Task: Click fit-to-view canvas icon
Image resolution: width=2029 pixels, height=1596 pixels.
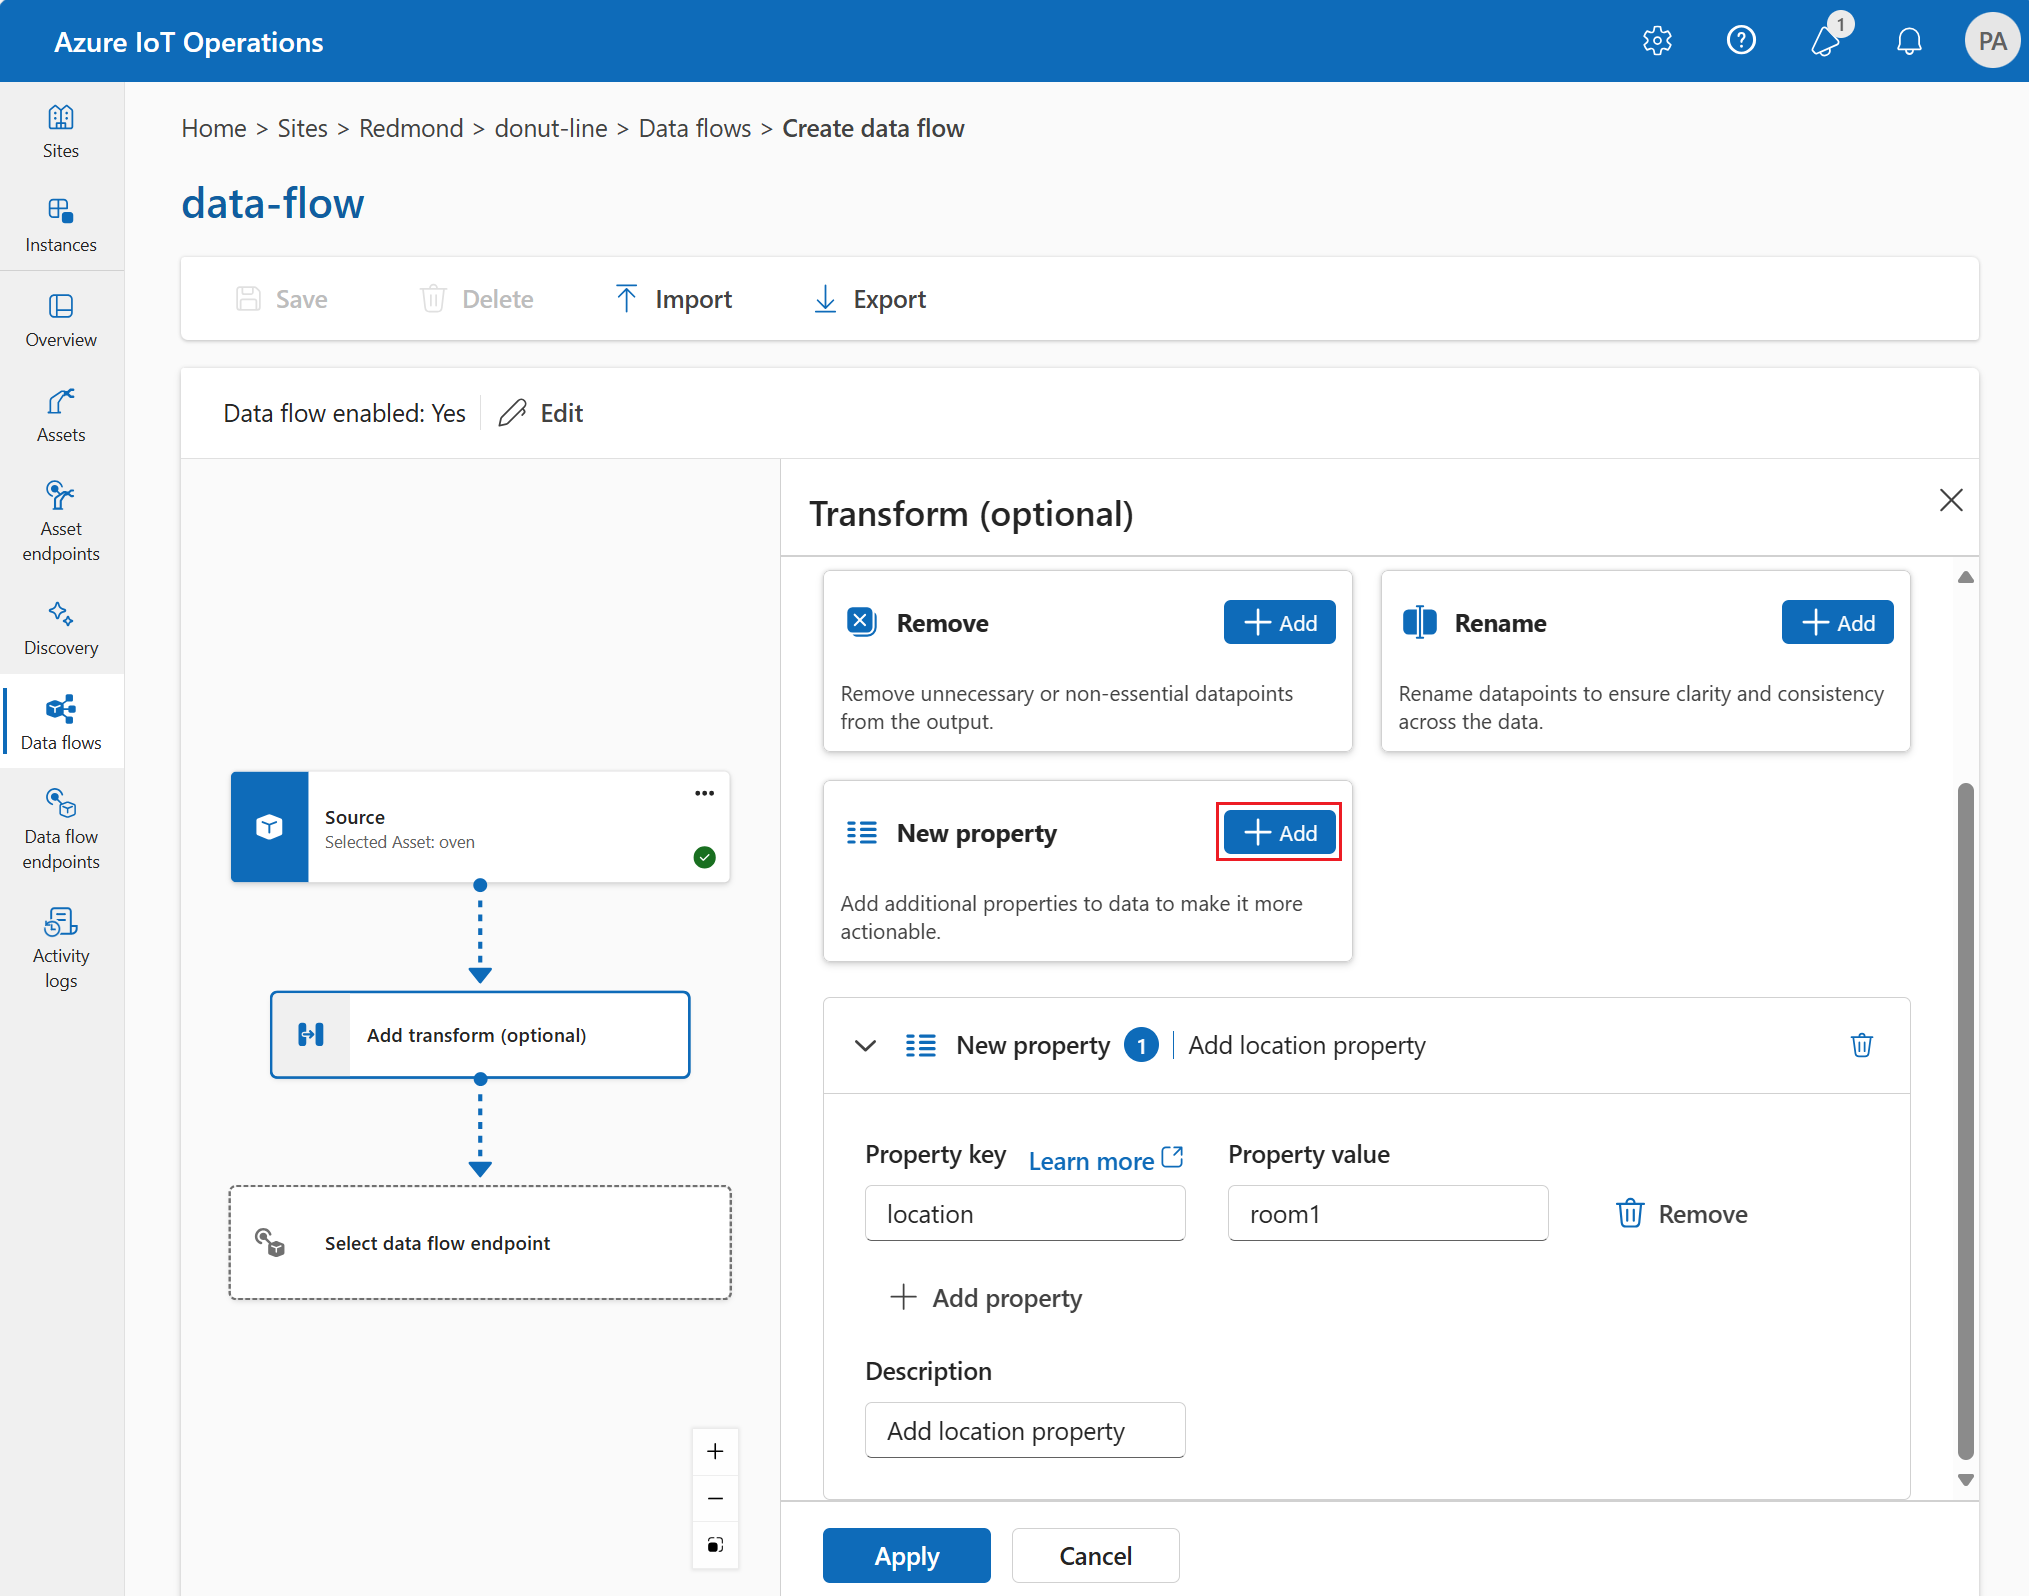Action: click(x=715, y=1545)
